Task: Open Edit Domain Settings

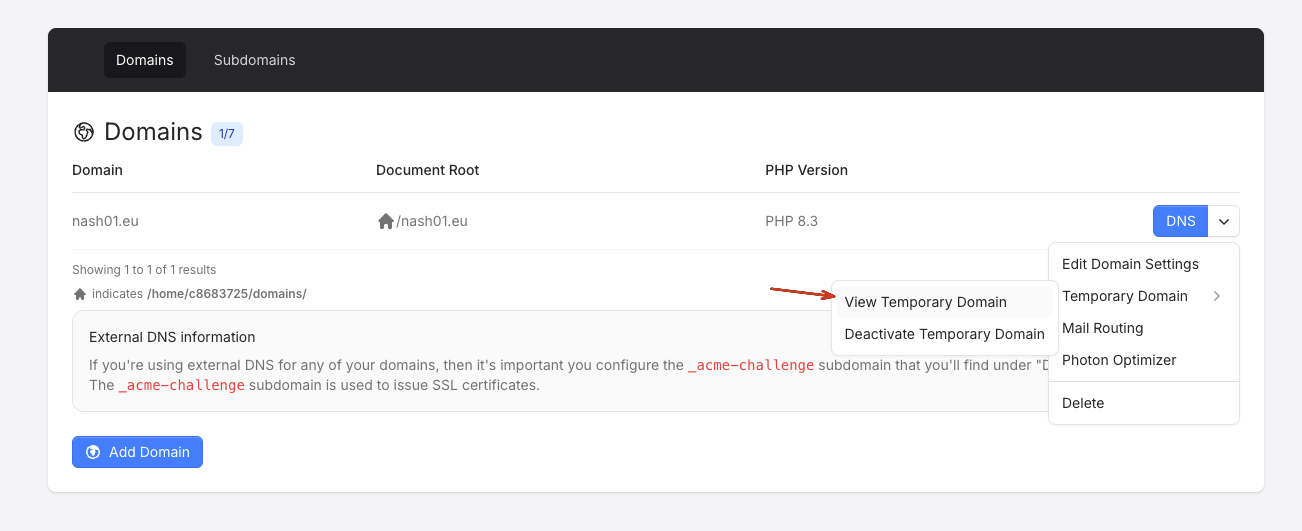Action: 1130,264
